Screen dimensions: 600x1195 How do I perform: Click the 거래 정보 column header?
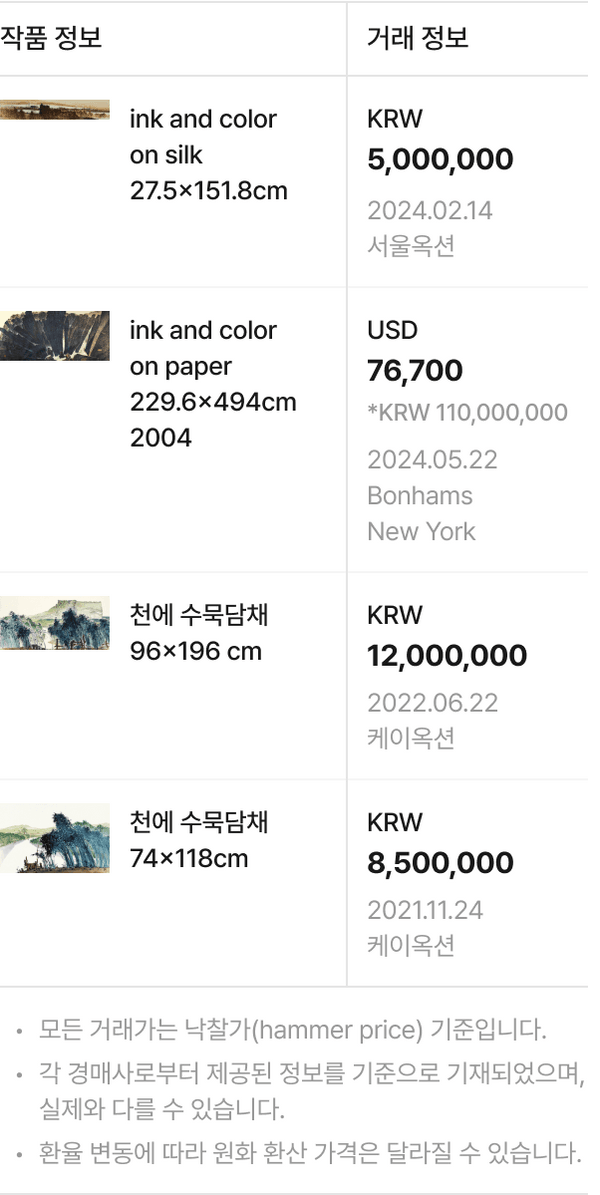pyautogui.click(x=418, y=38)
